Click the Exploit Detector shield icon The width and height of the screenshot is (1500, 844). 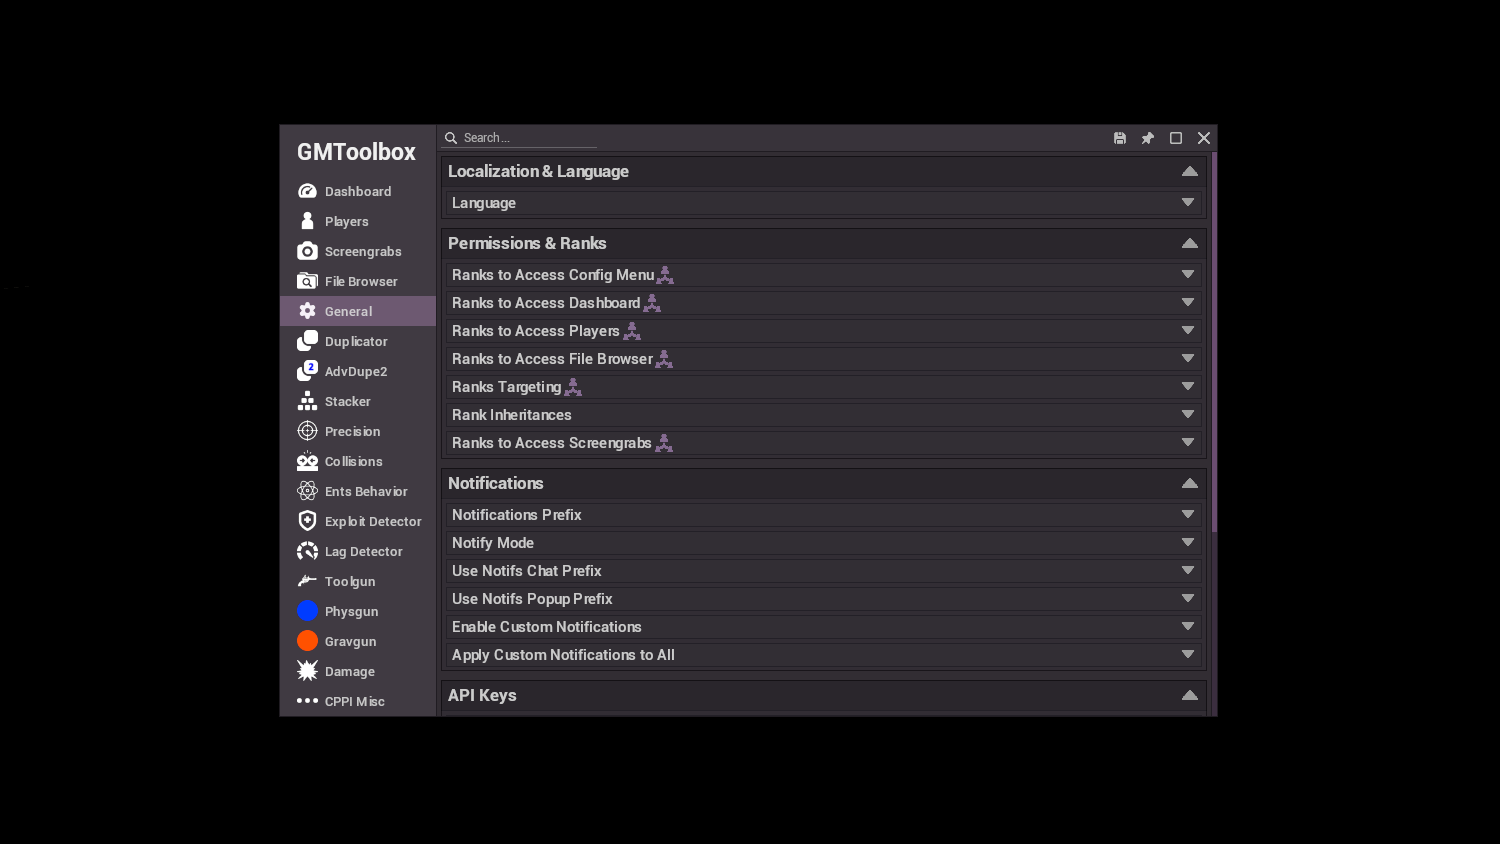point(307,521)
